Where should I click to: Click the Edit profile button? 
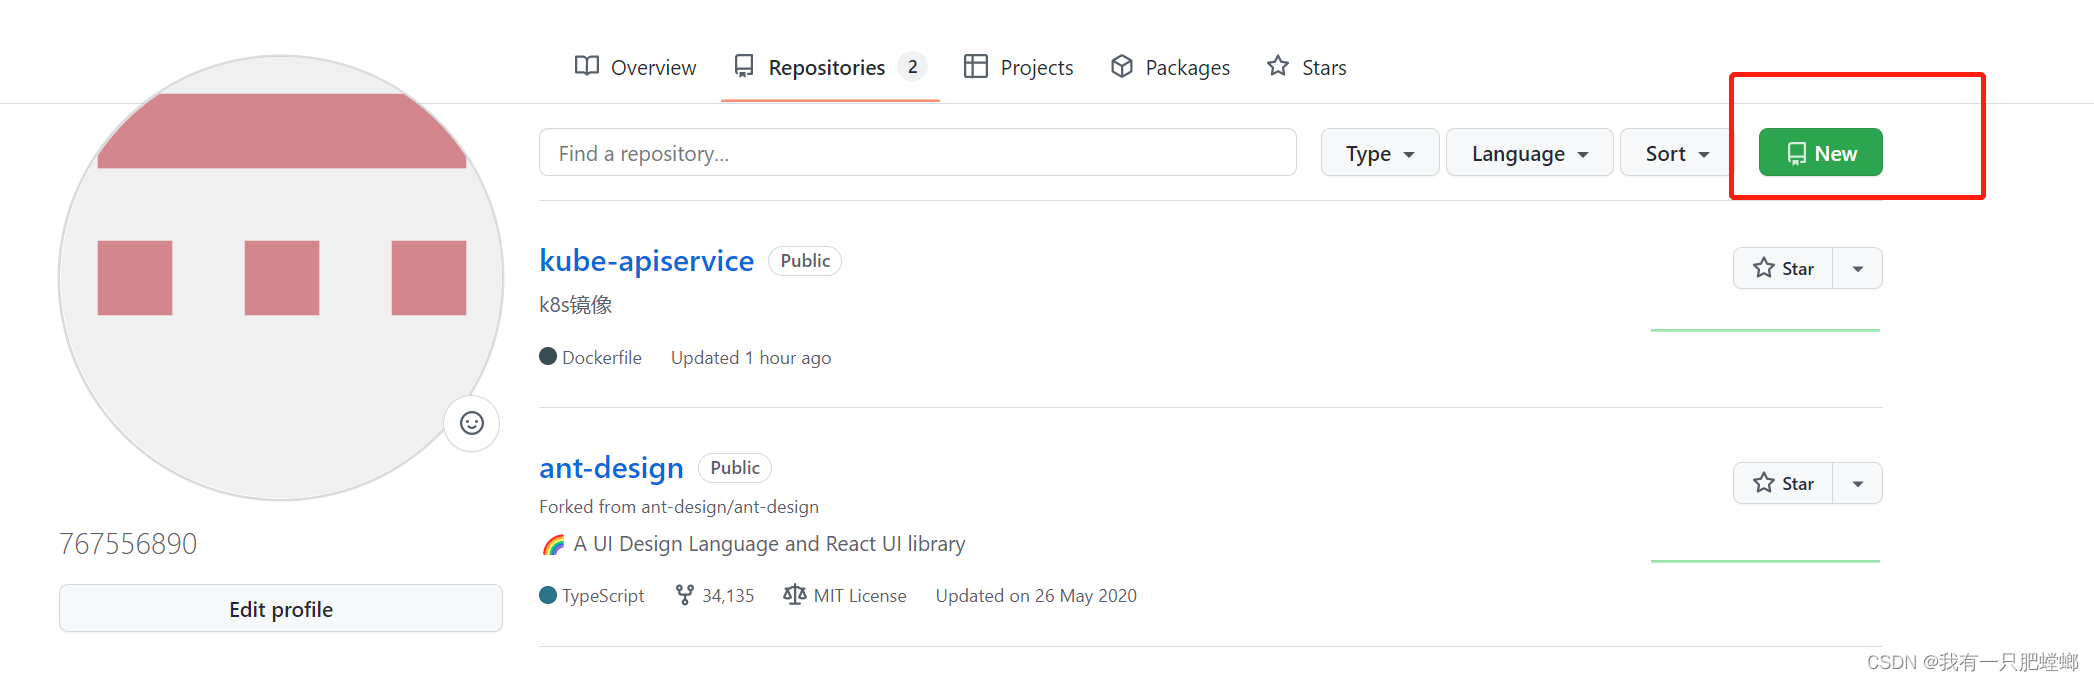pos(281,609)
